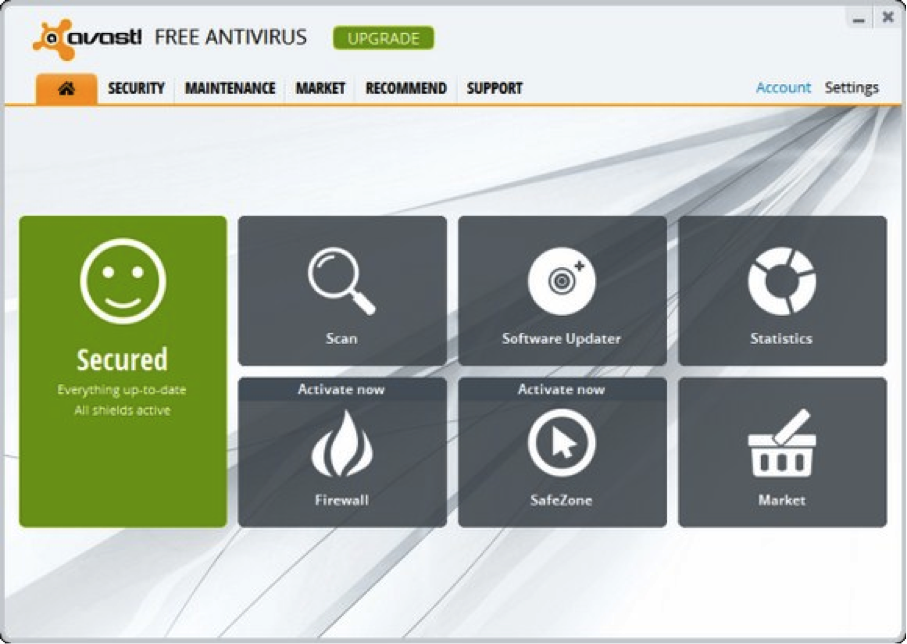Select the Market tab in navigation
This screenshot has width=907, height=644.
(320, 88)
